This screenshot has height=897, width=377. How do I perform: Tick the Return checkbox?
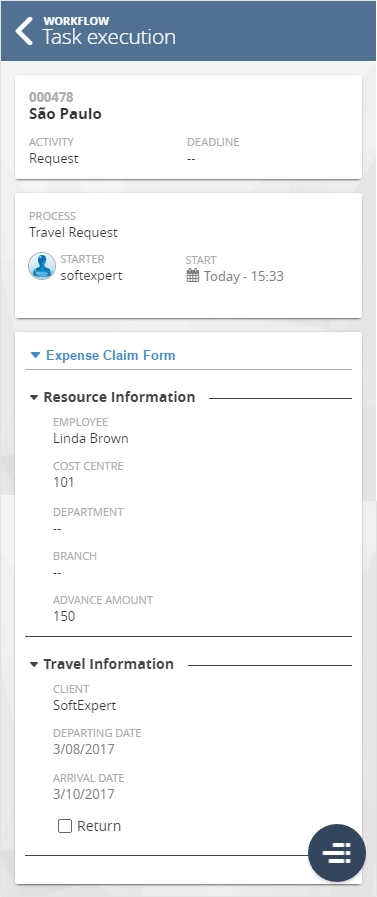tap(65, 826)
